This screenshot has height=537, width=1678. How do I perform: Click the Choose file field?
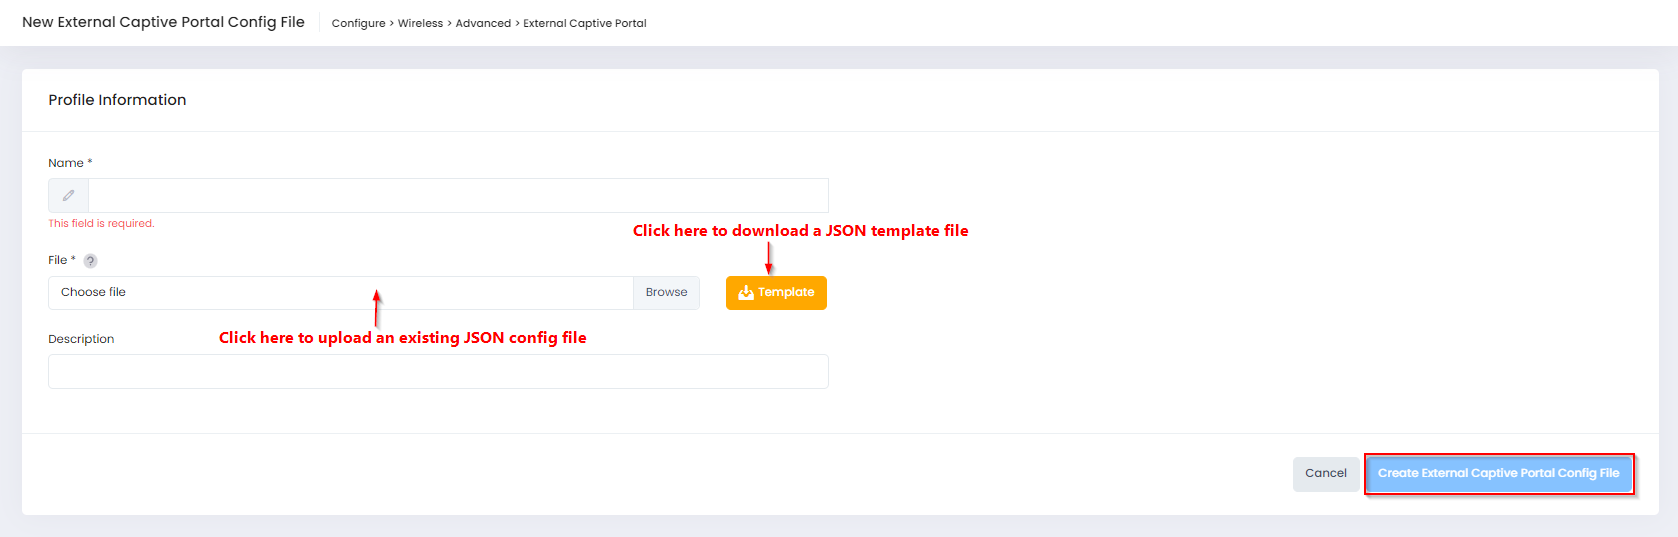coord(340,293)
